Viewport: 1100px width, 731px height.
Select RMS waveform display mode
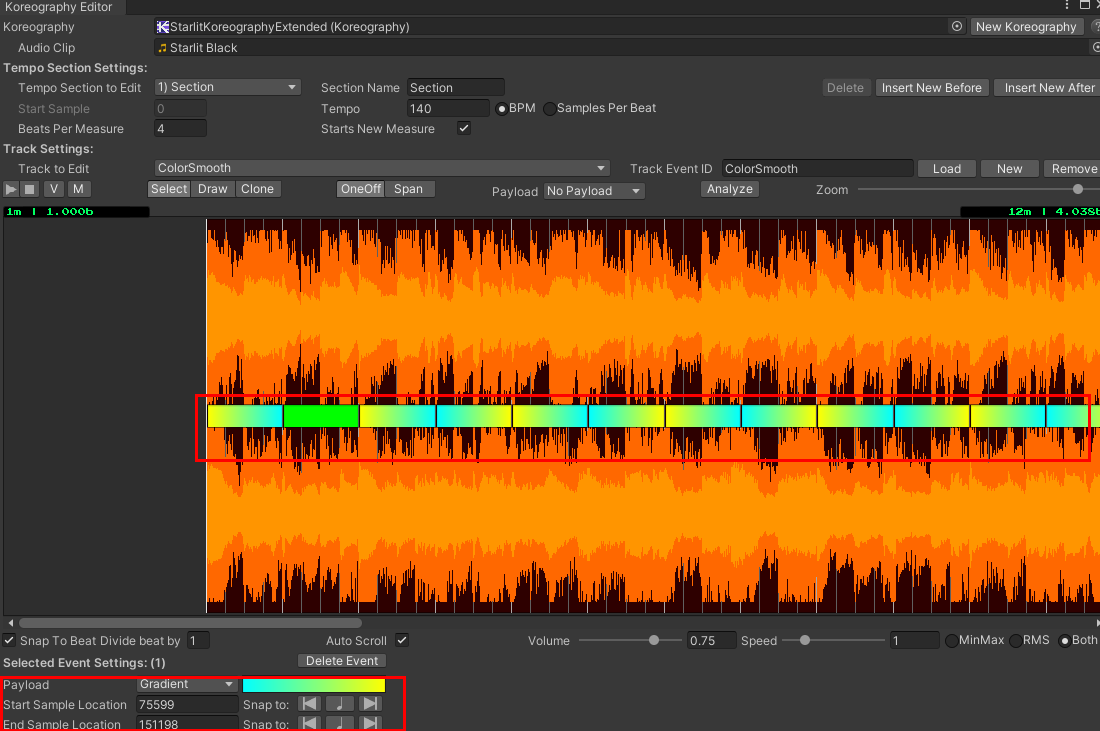coord(1015,641)
